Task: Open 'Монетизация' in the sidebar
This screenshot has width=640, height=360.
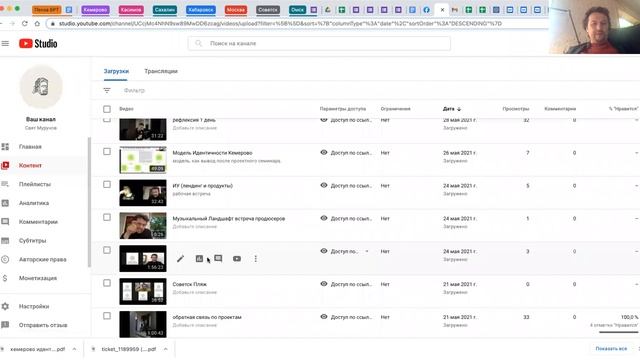Action: [38, 278]
